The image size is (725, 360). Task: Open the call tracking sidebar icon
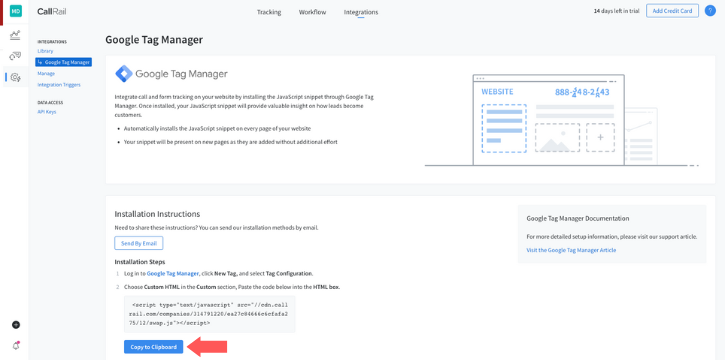coord(15,56)
